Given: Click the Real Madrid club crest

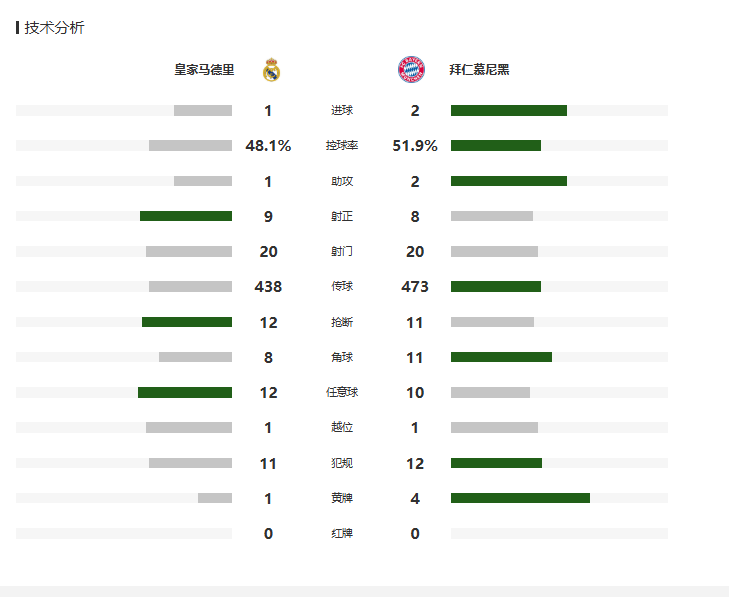Looking at the screenshot, I should click(x=271, y=70).
